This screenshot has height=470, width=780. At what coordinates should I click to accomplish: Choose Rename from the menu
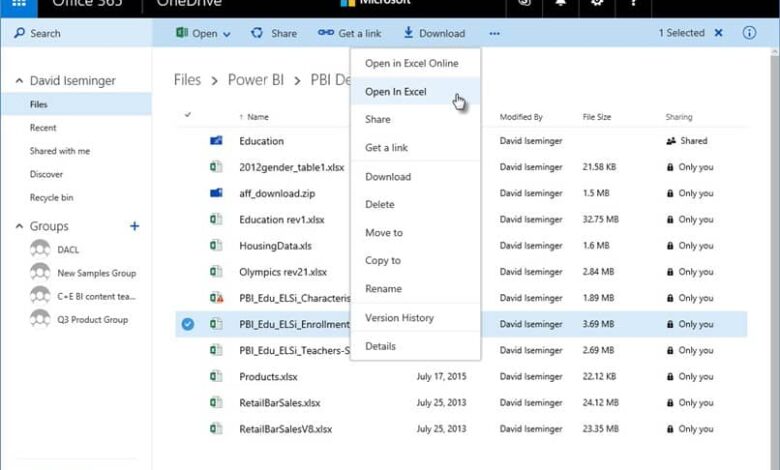point(415,288)
